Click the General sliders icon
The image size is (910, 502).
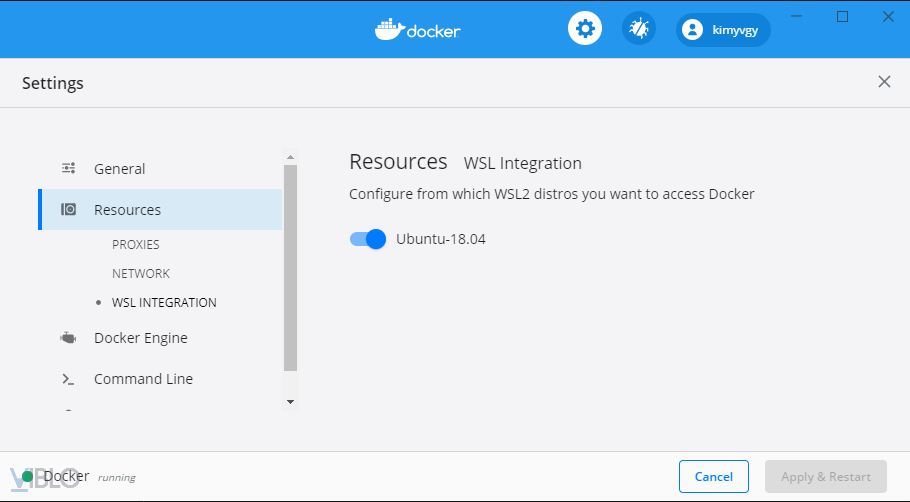point(68,169)
